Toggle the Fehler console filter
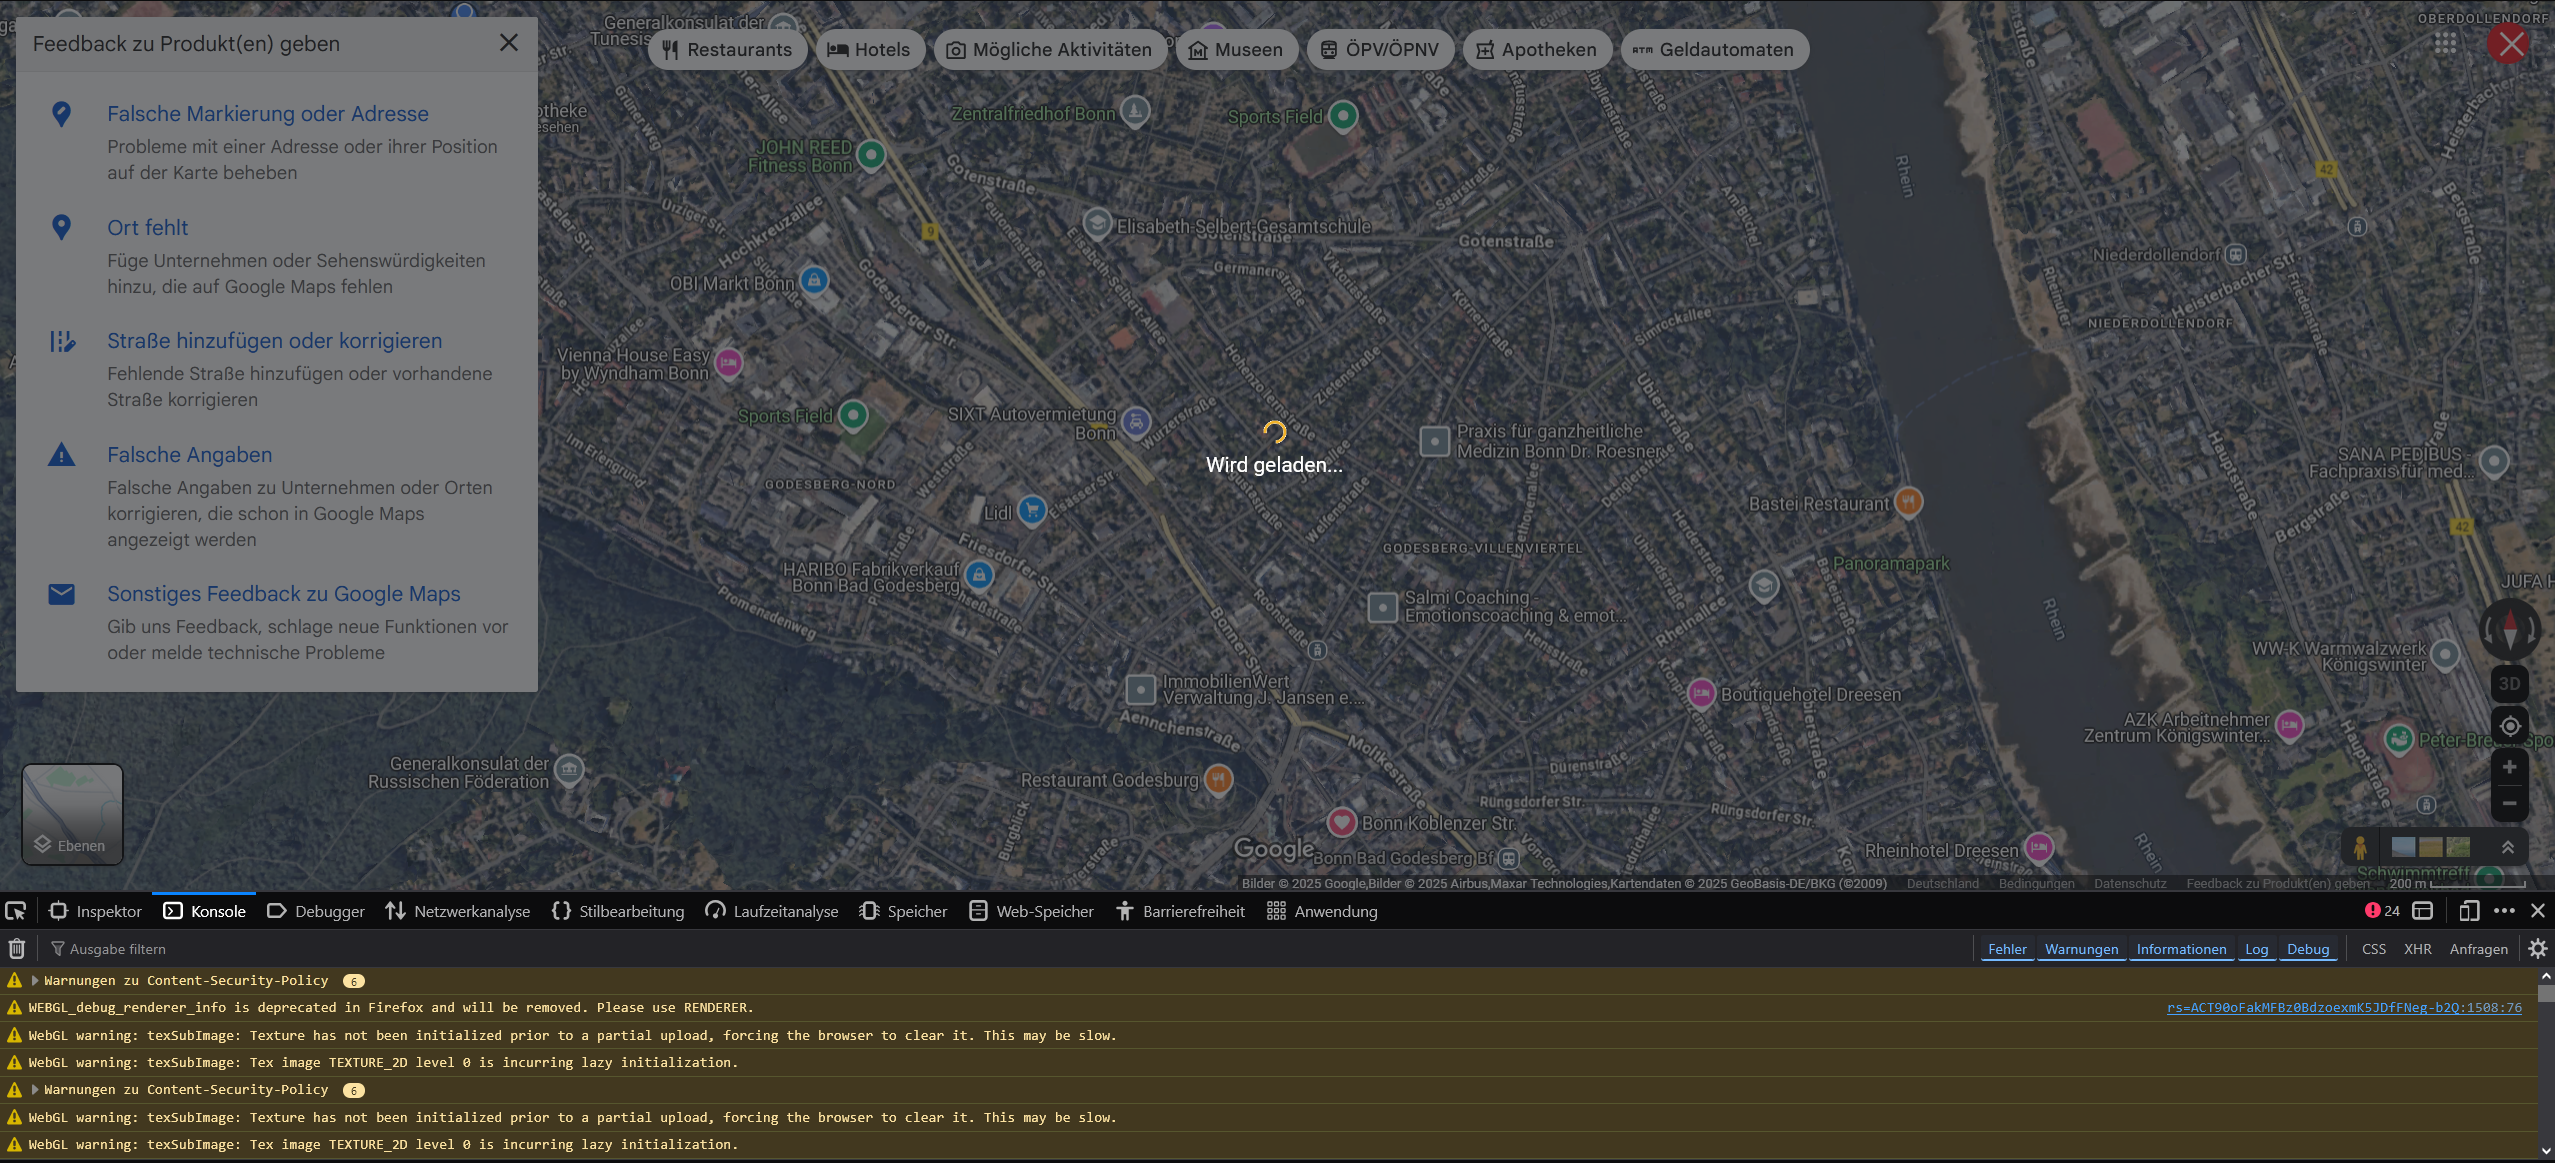The image size is (2555, 1163). pos(2007,949)
